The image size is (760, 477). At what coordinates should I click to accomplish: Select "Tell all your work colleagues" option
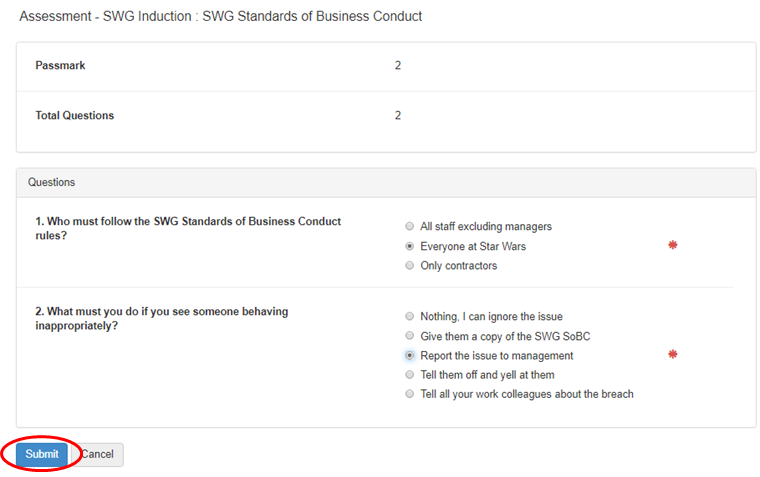click(x=409, y=394)
